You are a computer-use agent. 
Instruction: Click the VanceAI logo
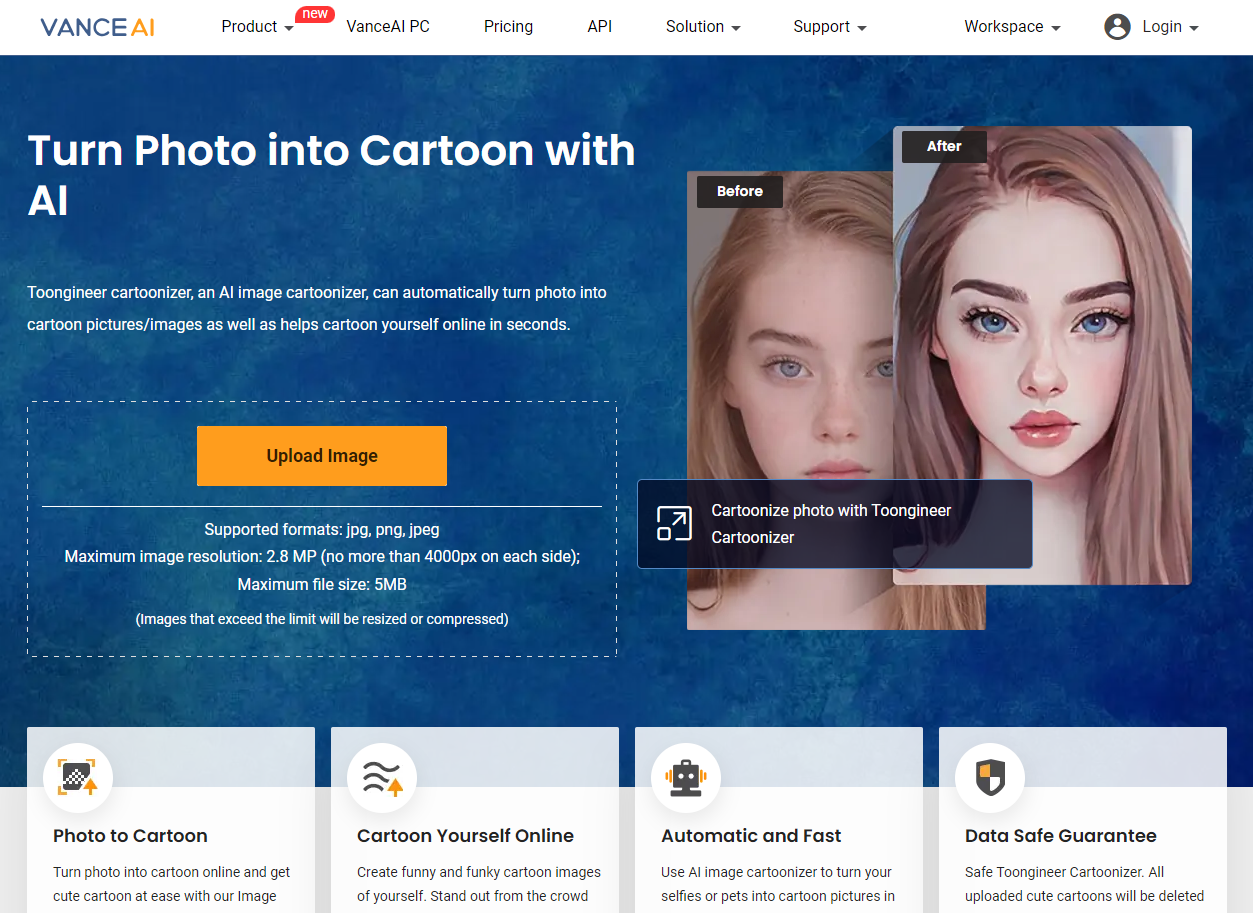tap(97, 27)
